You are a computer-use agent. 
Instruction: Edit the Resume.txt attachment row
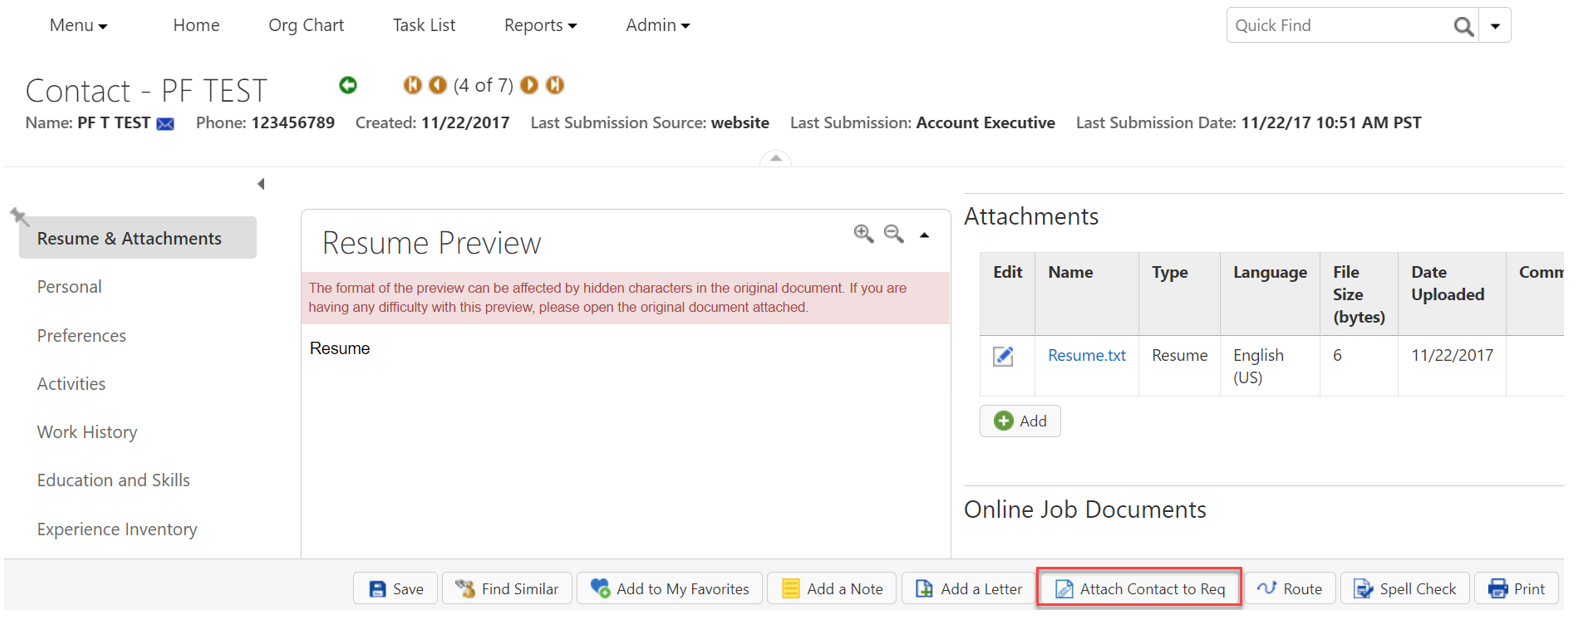tap(1003, 356)
